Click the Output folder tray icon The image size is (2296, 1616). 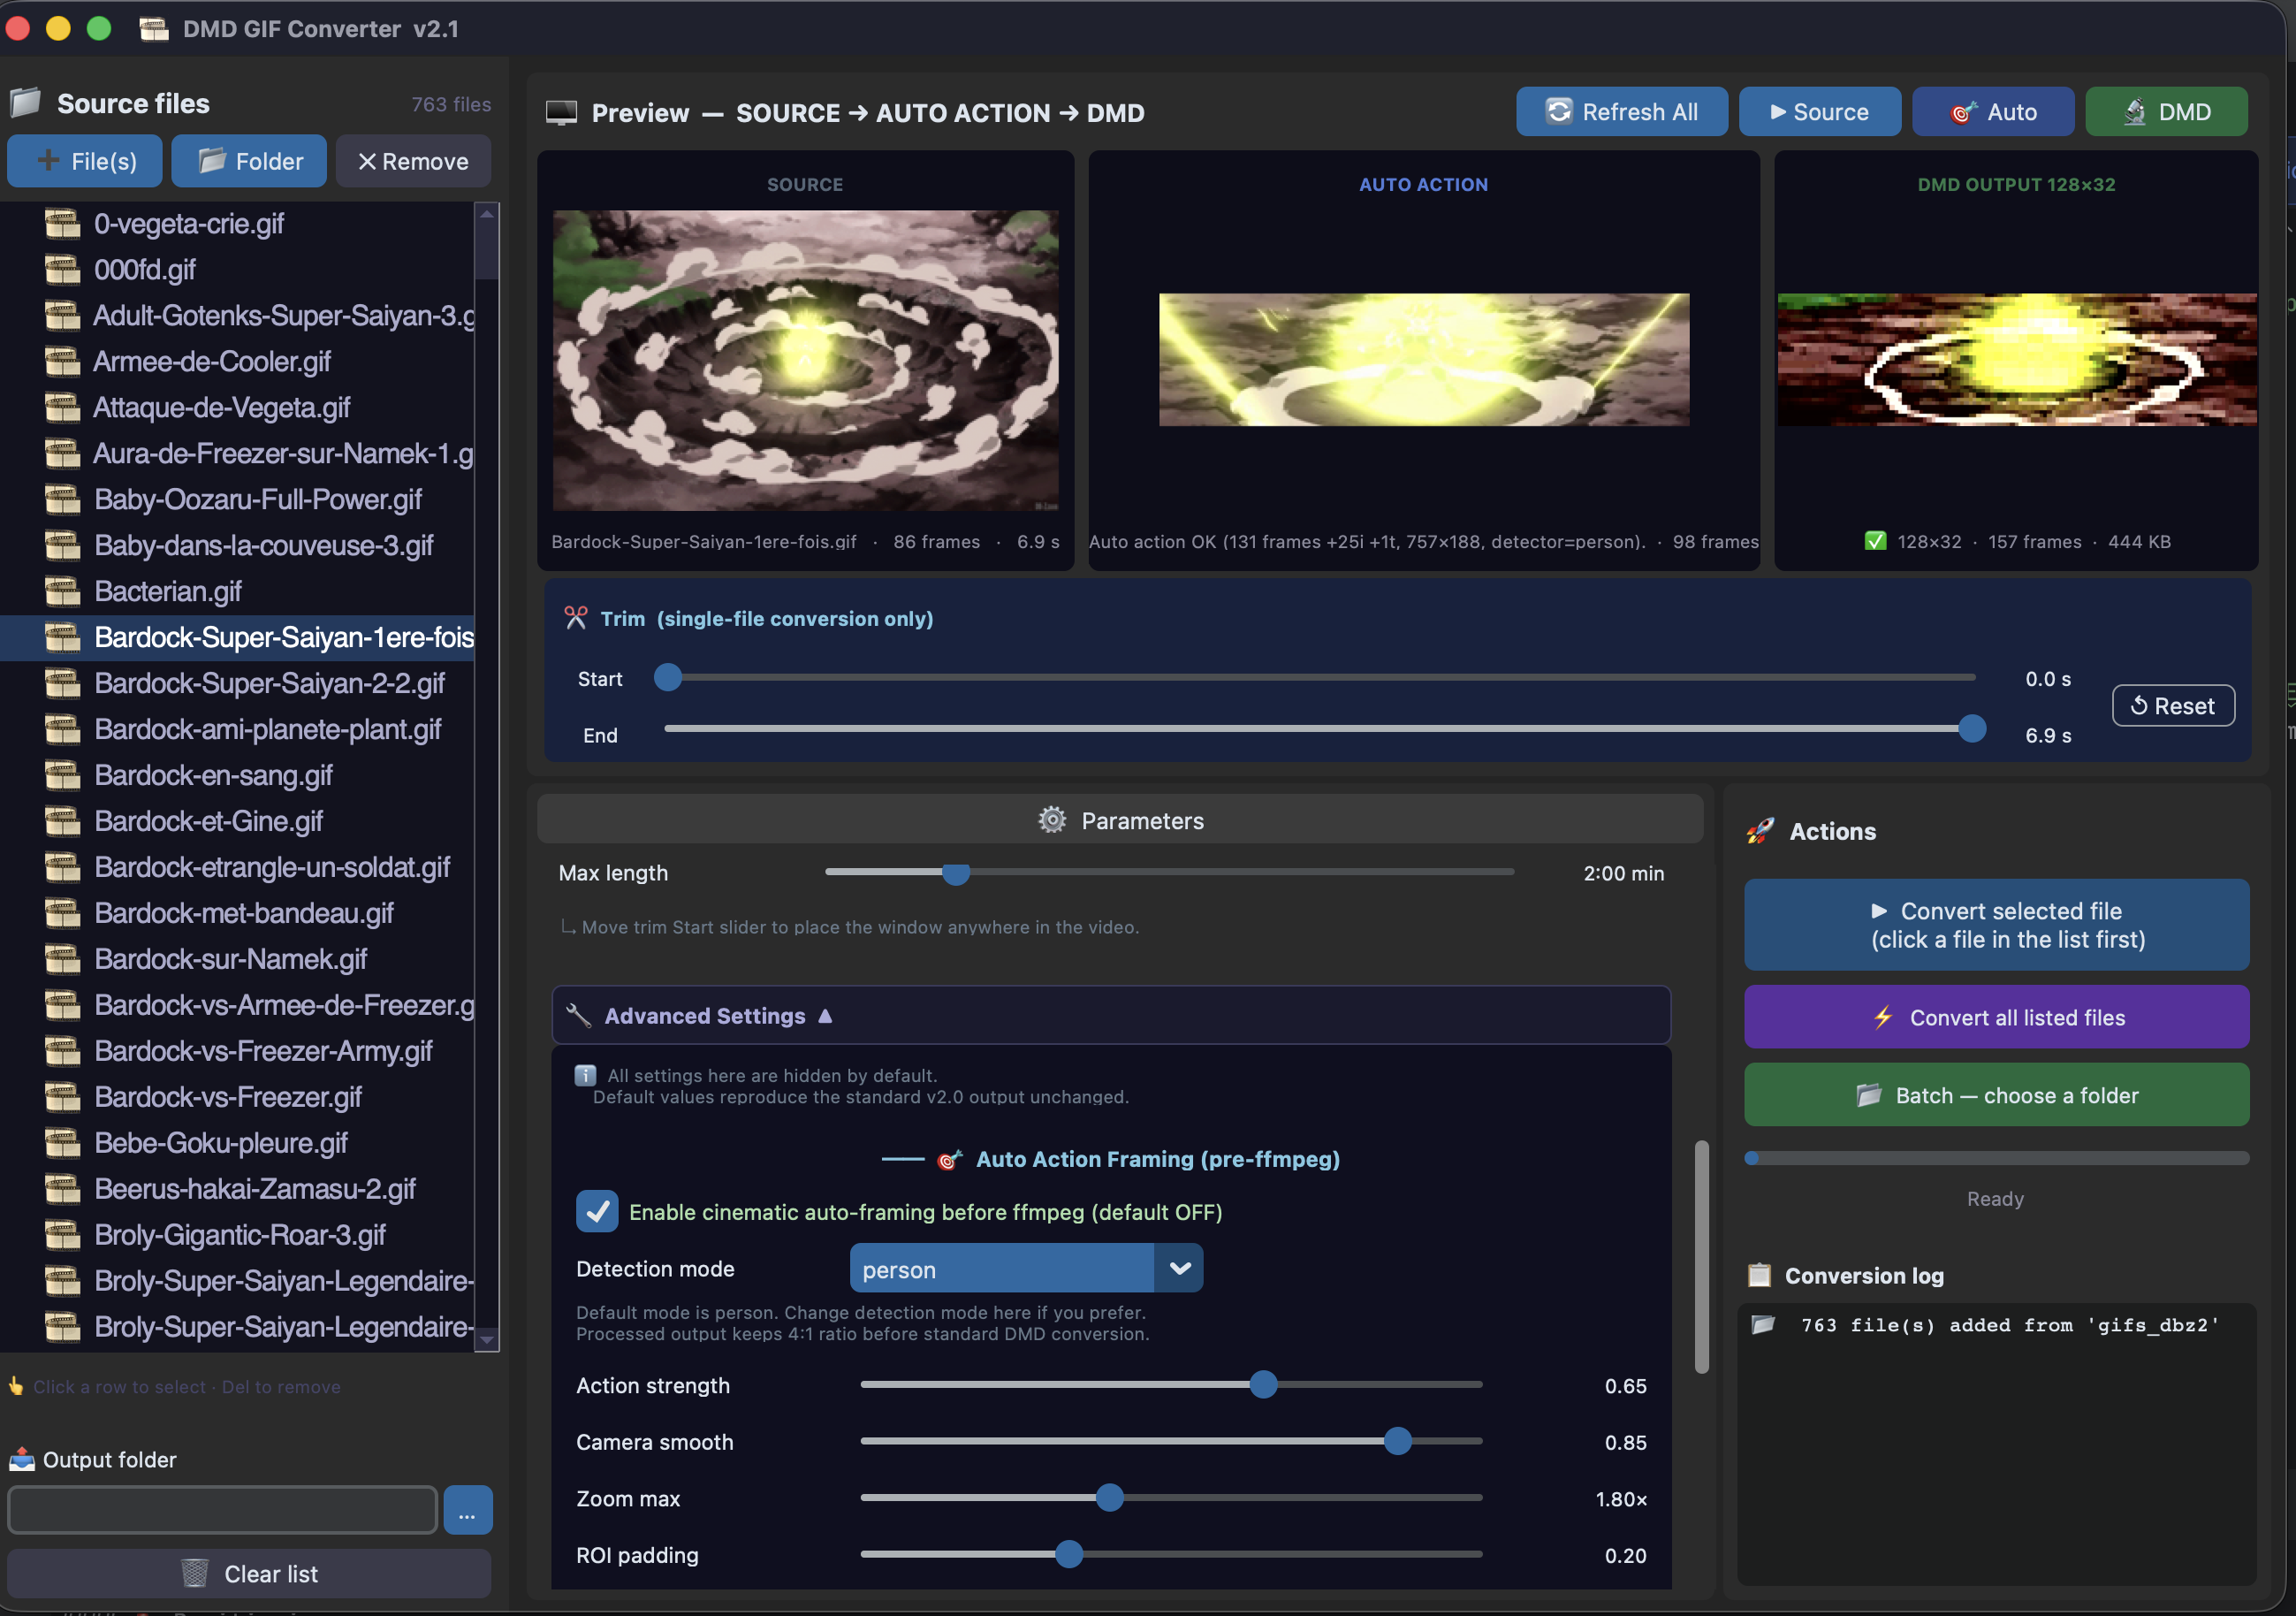pyautogui.click(x=21, y=1460)
